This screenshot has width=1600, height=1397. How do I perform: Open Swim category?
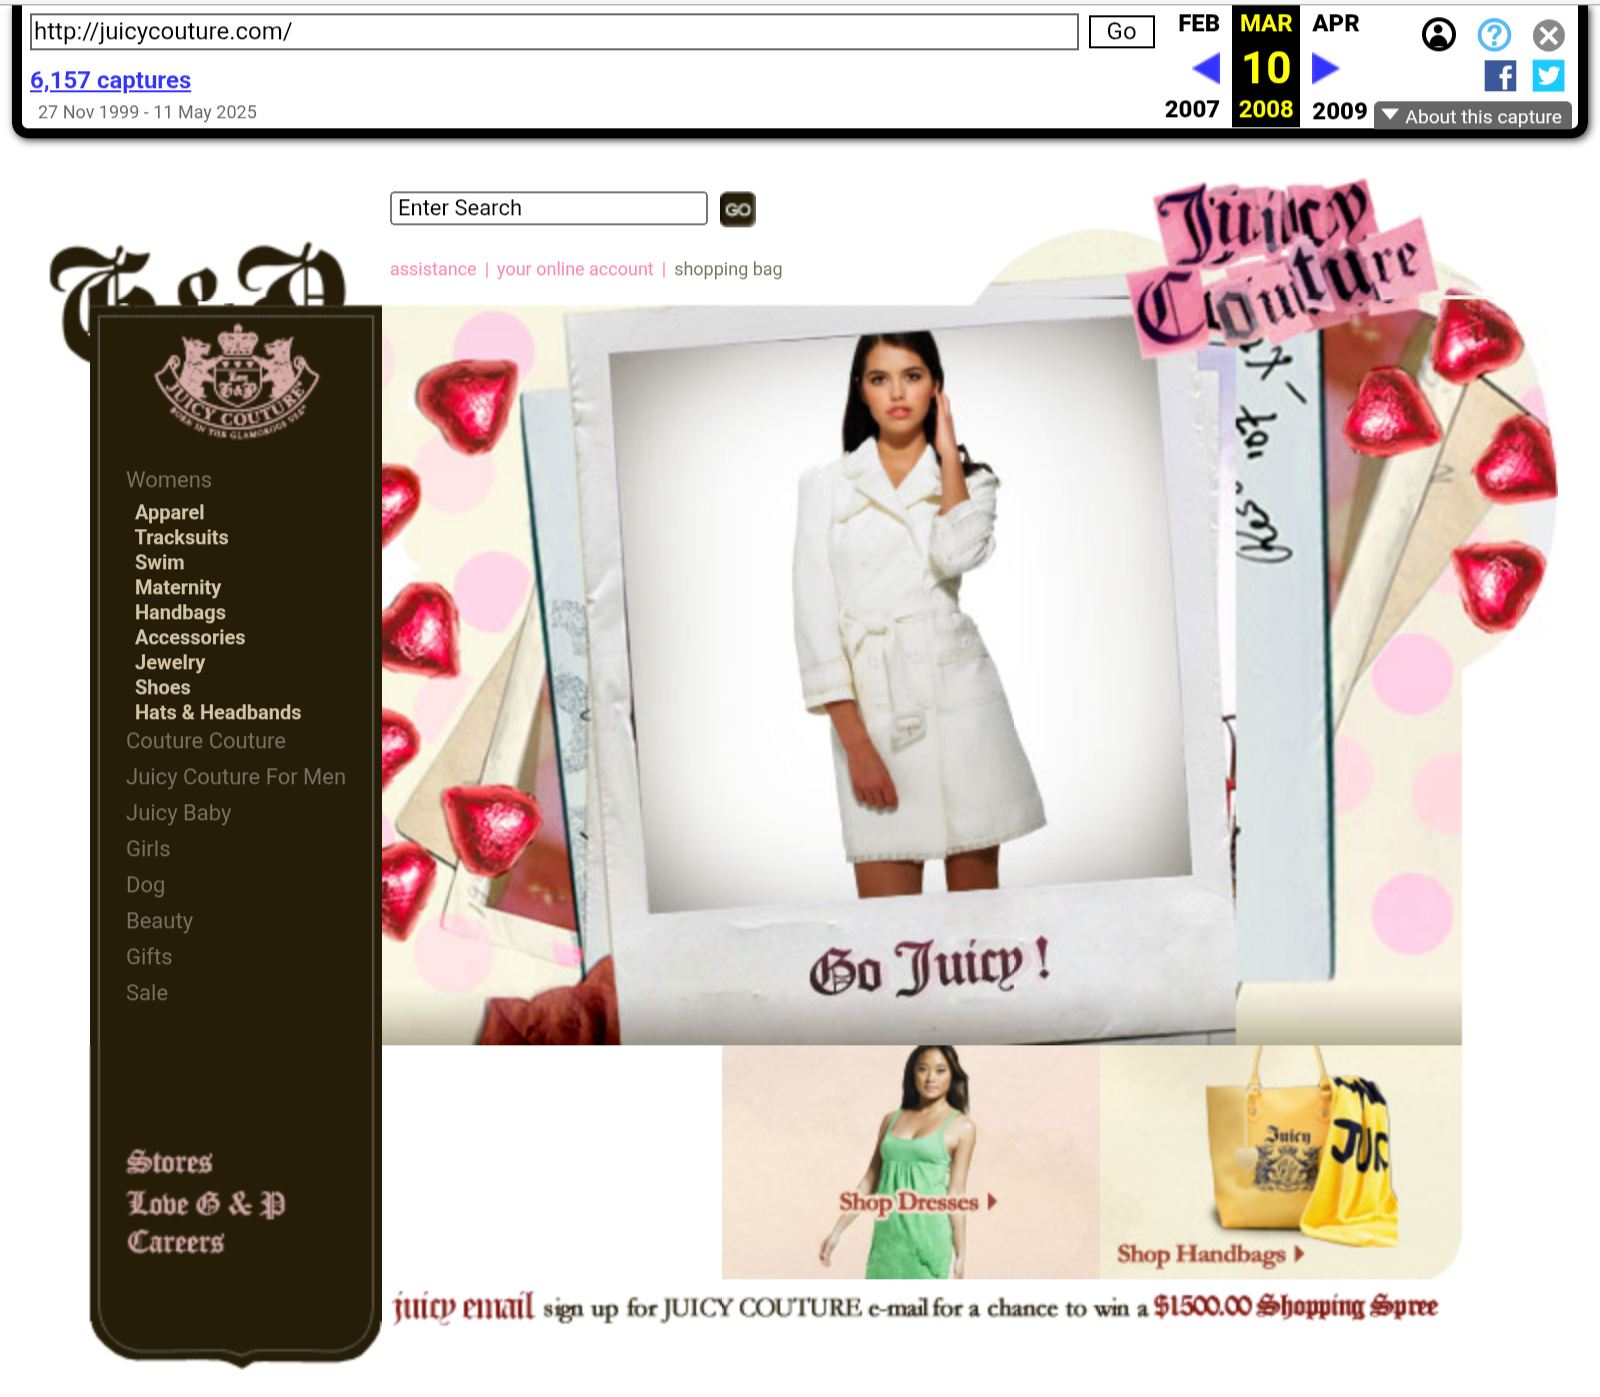coord(159,562)
